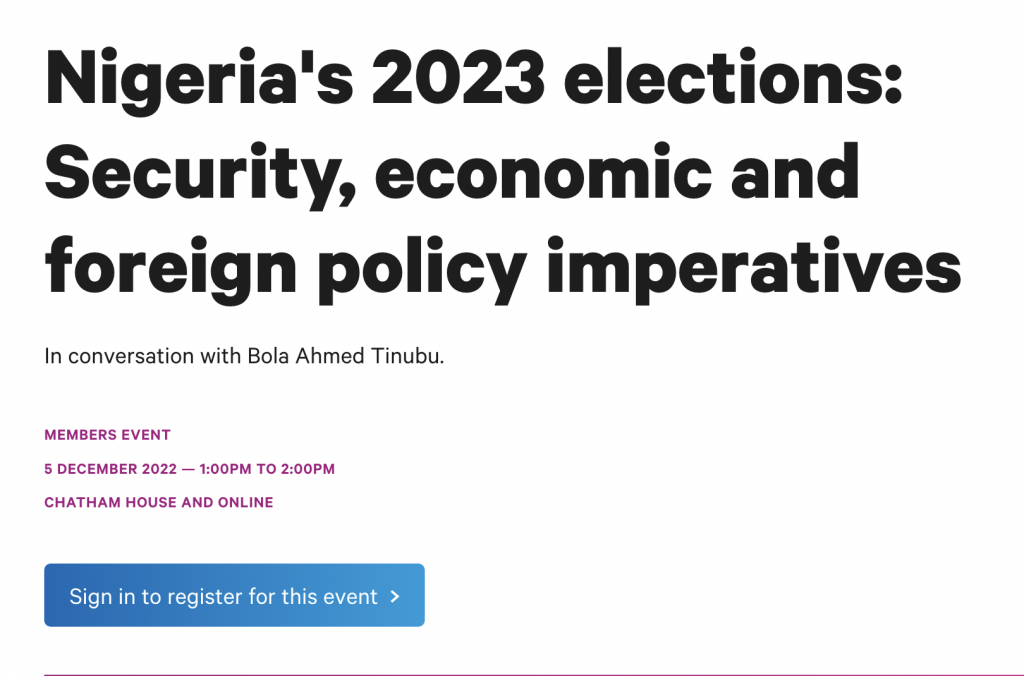This screenshot has width=1024, height=676.
Task: Click the word 'and' ending the second headline line
Action: (795, 171)
